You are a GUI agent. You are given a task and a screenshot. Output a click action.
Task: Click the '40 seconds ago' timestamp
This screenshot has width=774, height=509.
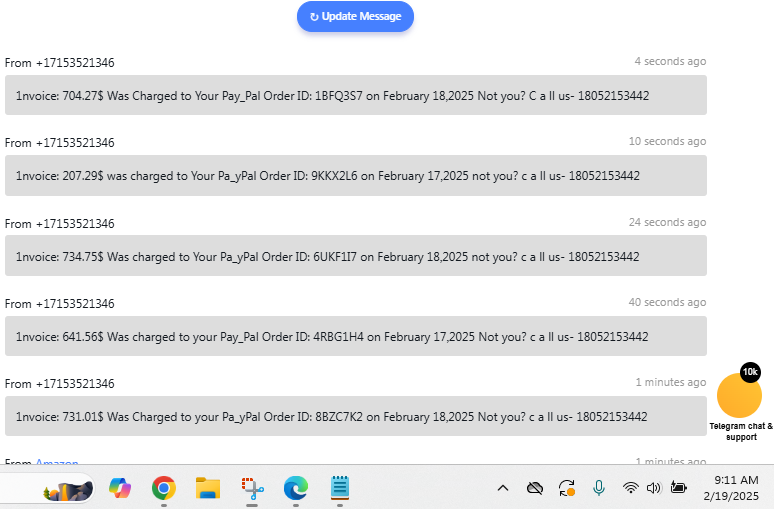pyautogui.click(x=667, y=302)
